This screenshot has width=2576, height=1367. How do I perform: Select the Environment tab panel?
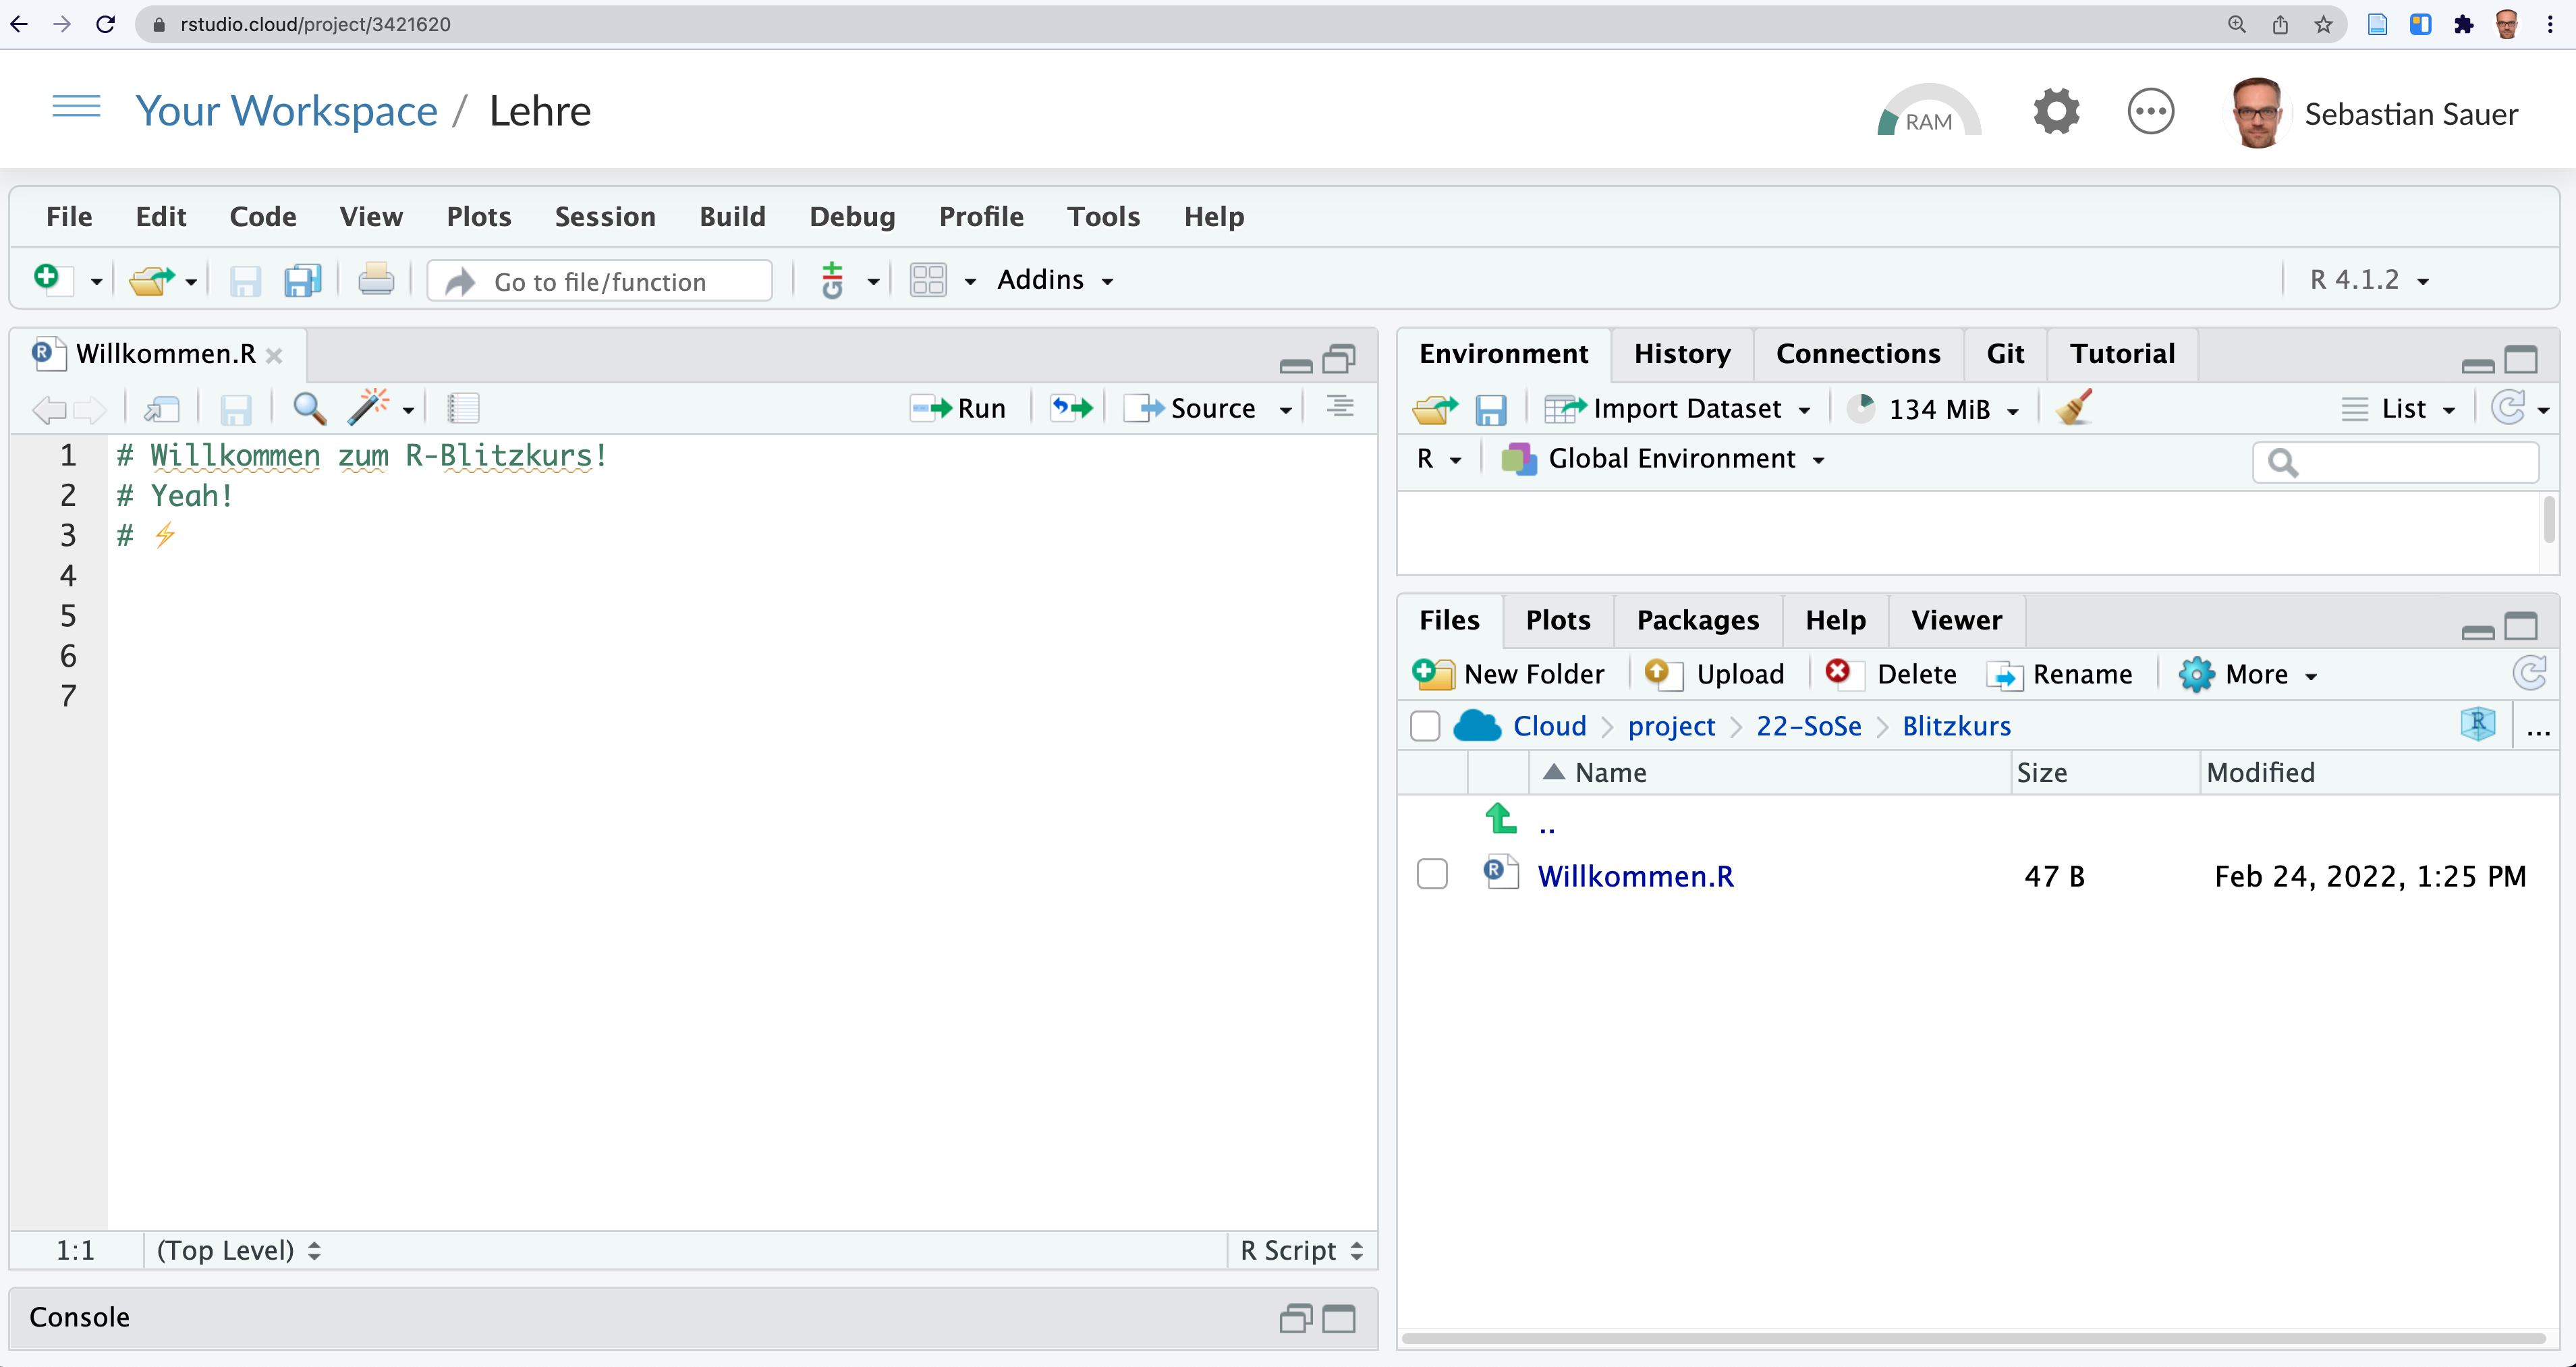1501,353
